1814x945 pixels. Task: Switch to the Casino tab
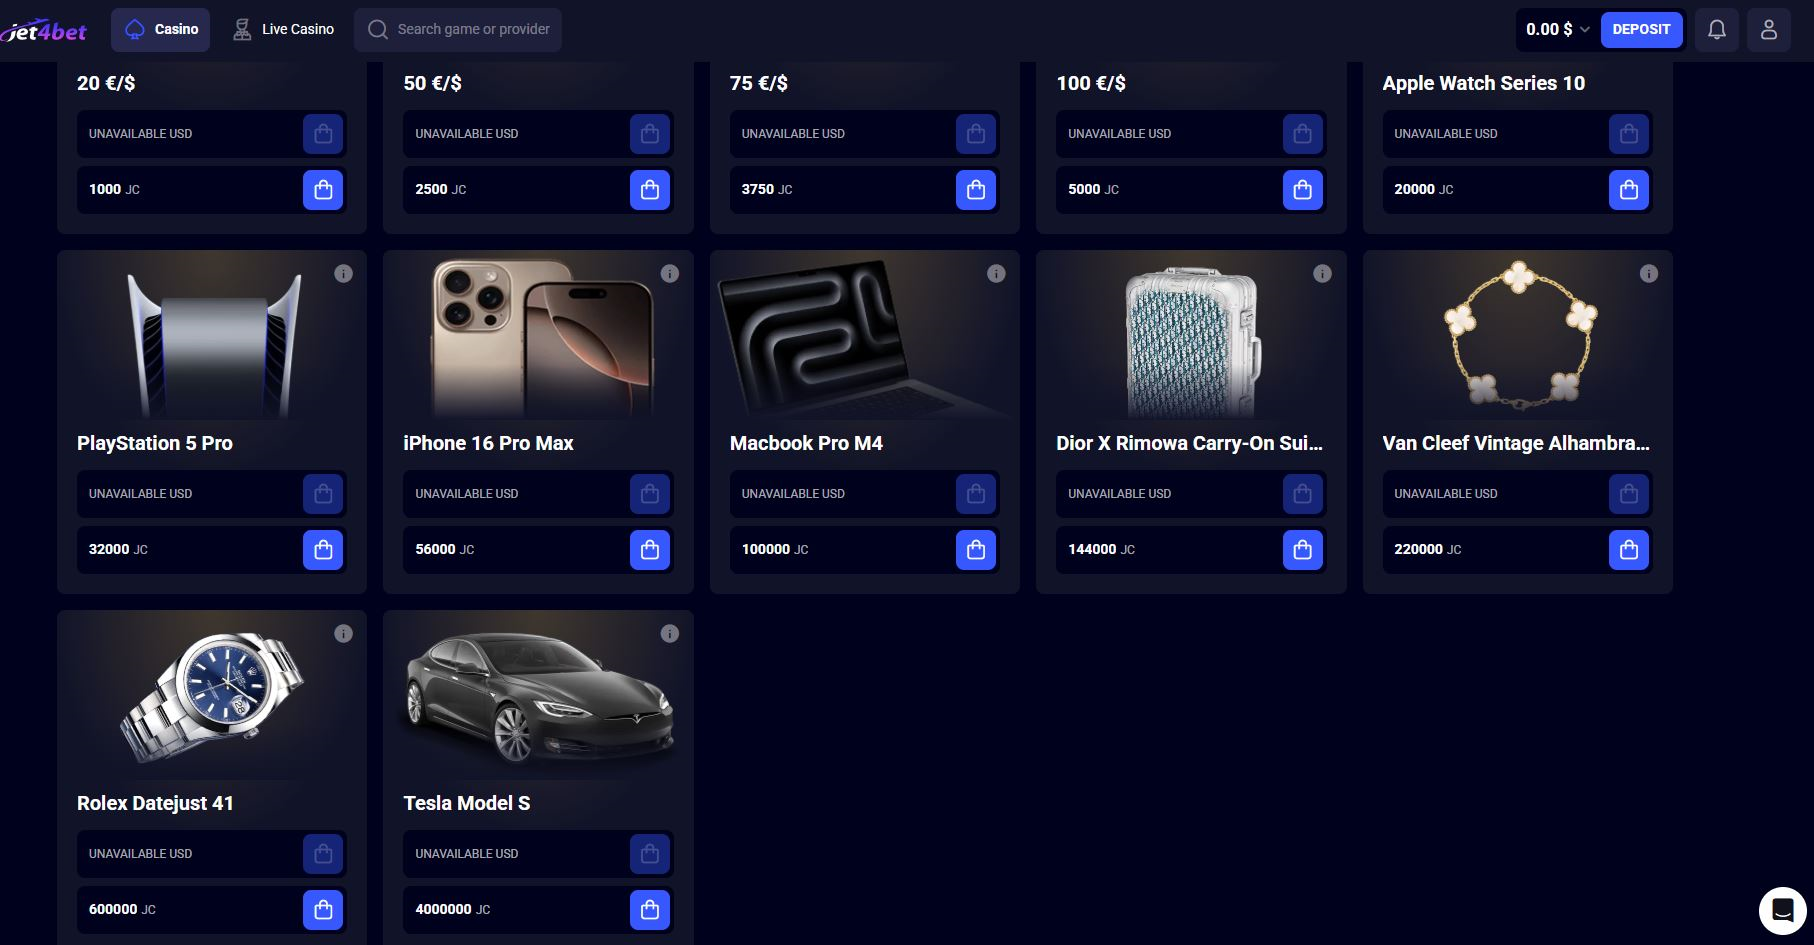160,30
